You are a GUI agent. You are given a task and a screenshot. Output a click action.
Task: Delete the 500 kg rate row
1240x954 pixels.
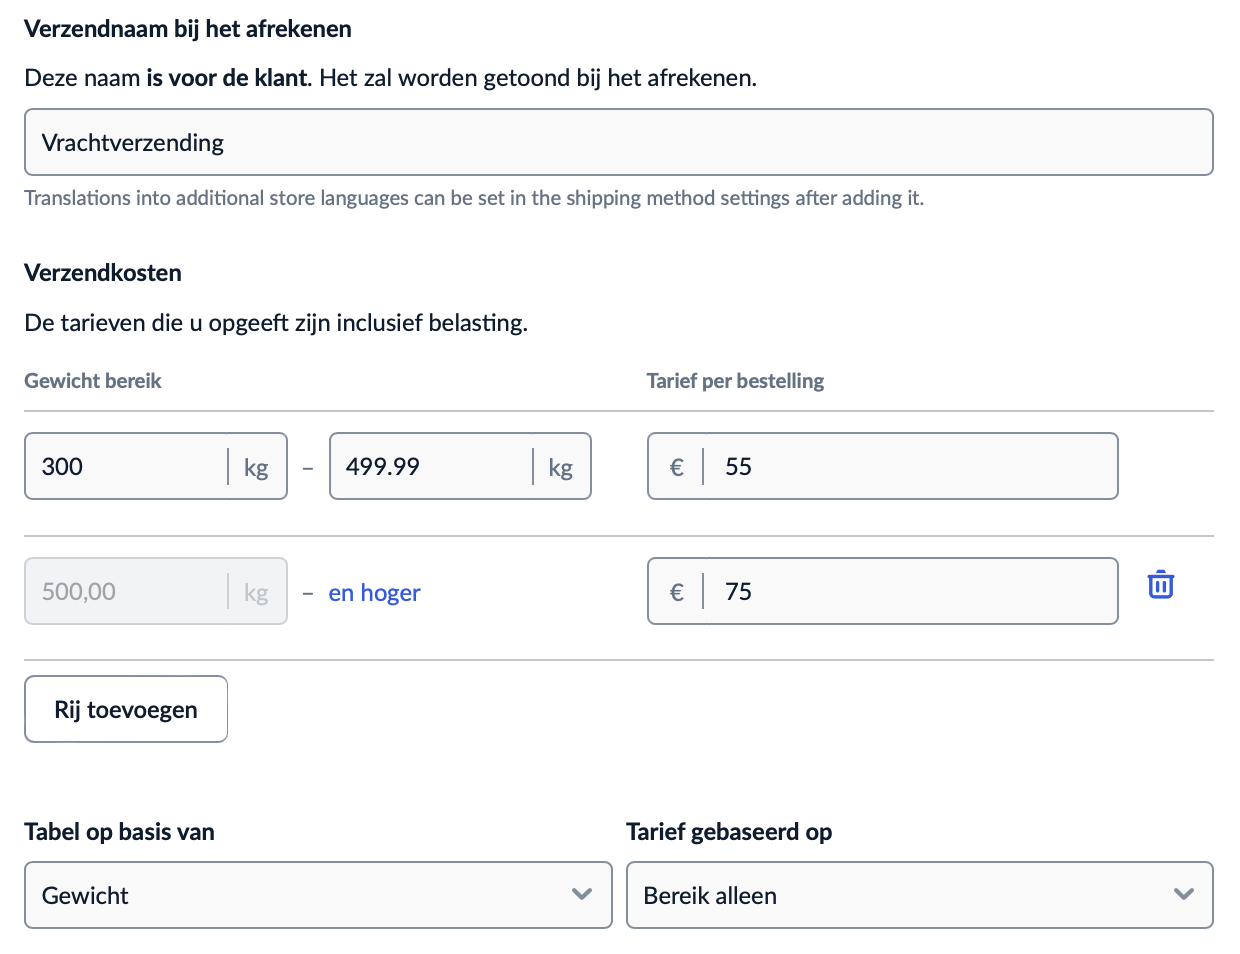pyautogui.click(x=1160, y=584)
